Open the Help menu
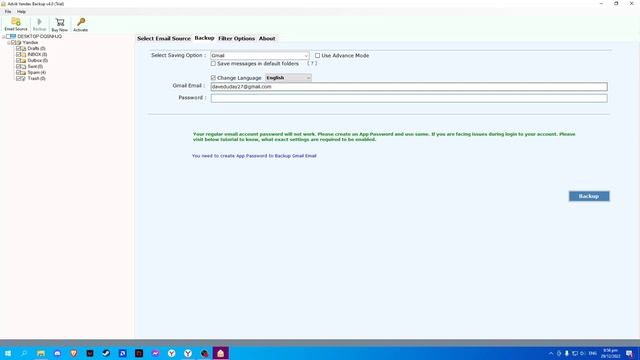This screenshot has height=360, width=640. click(21, 12)
